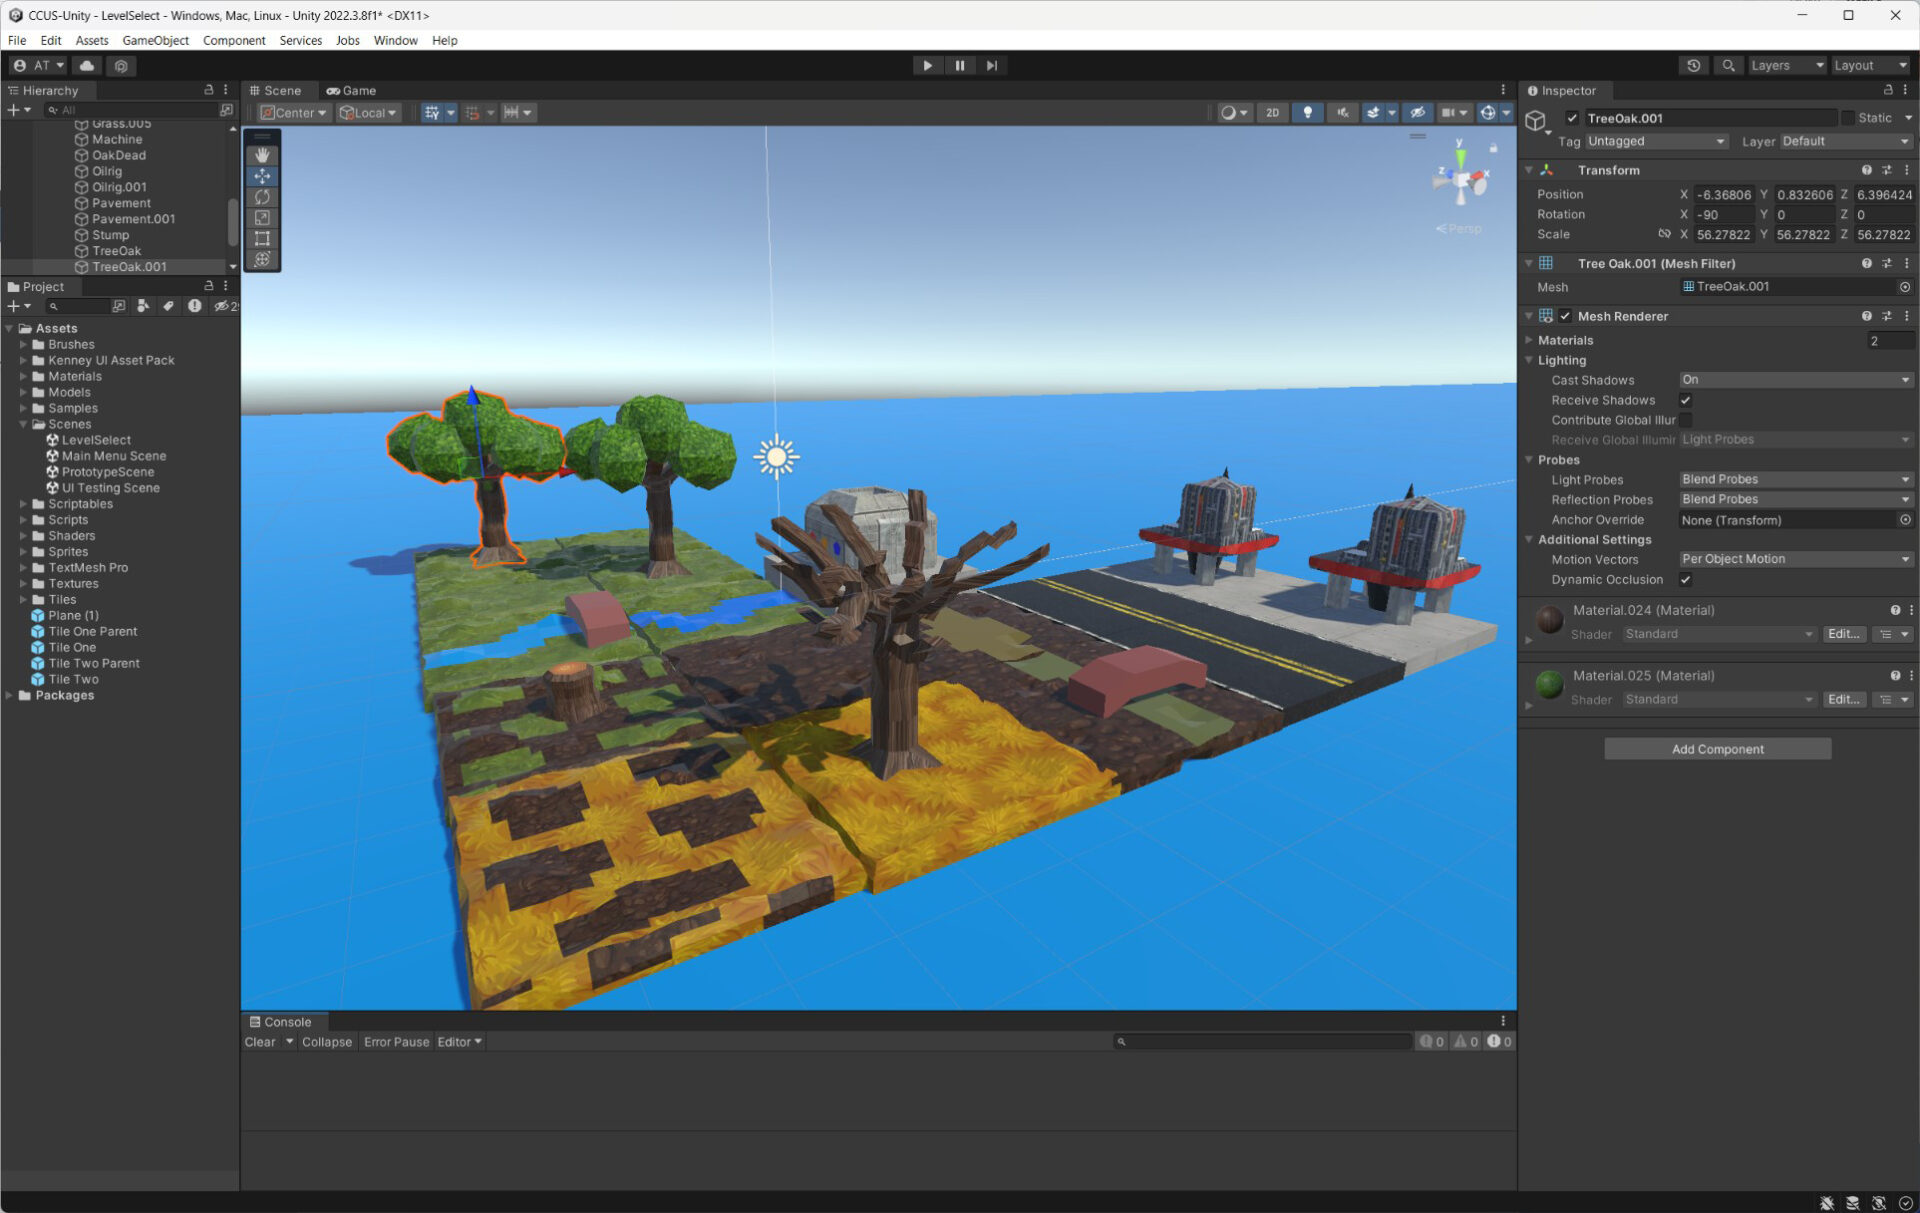Click the Pause button

[959, 65]
